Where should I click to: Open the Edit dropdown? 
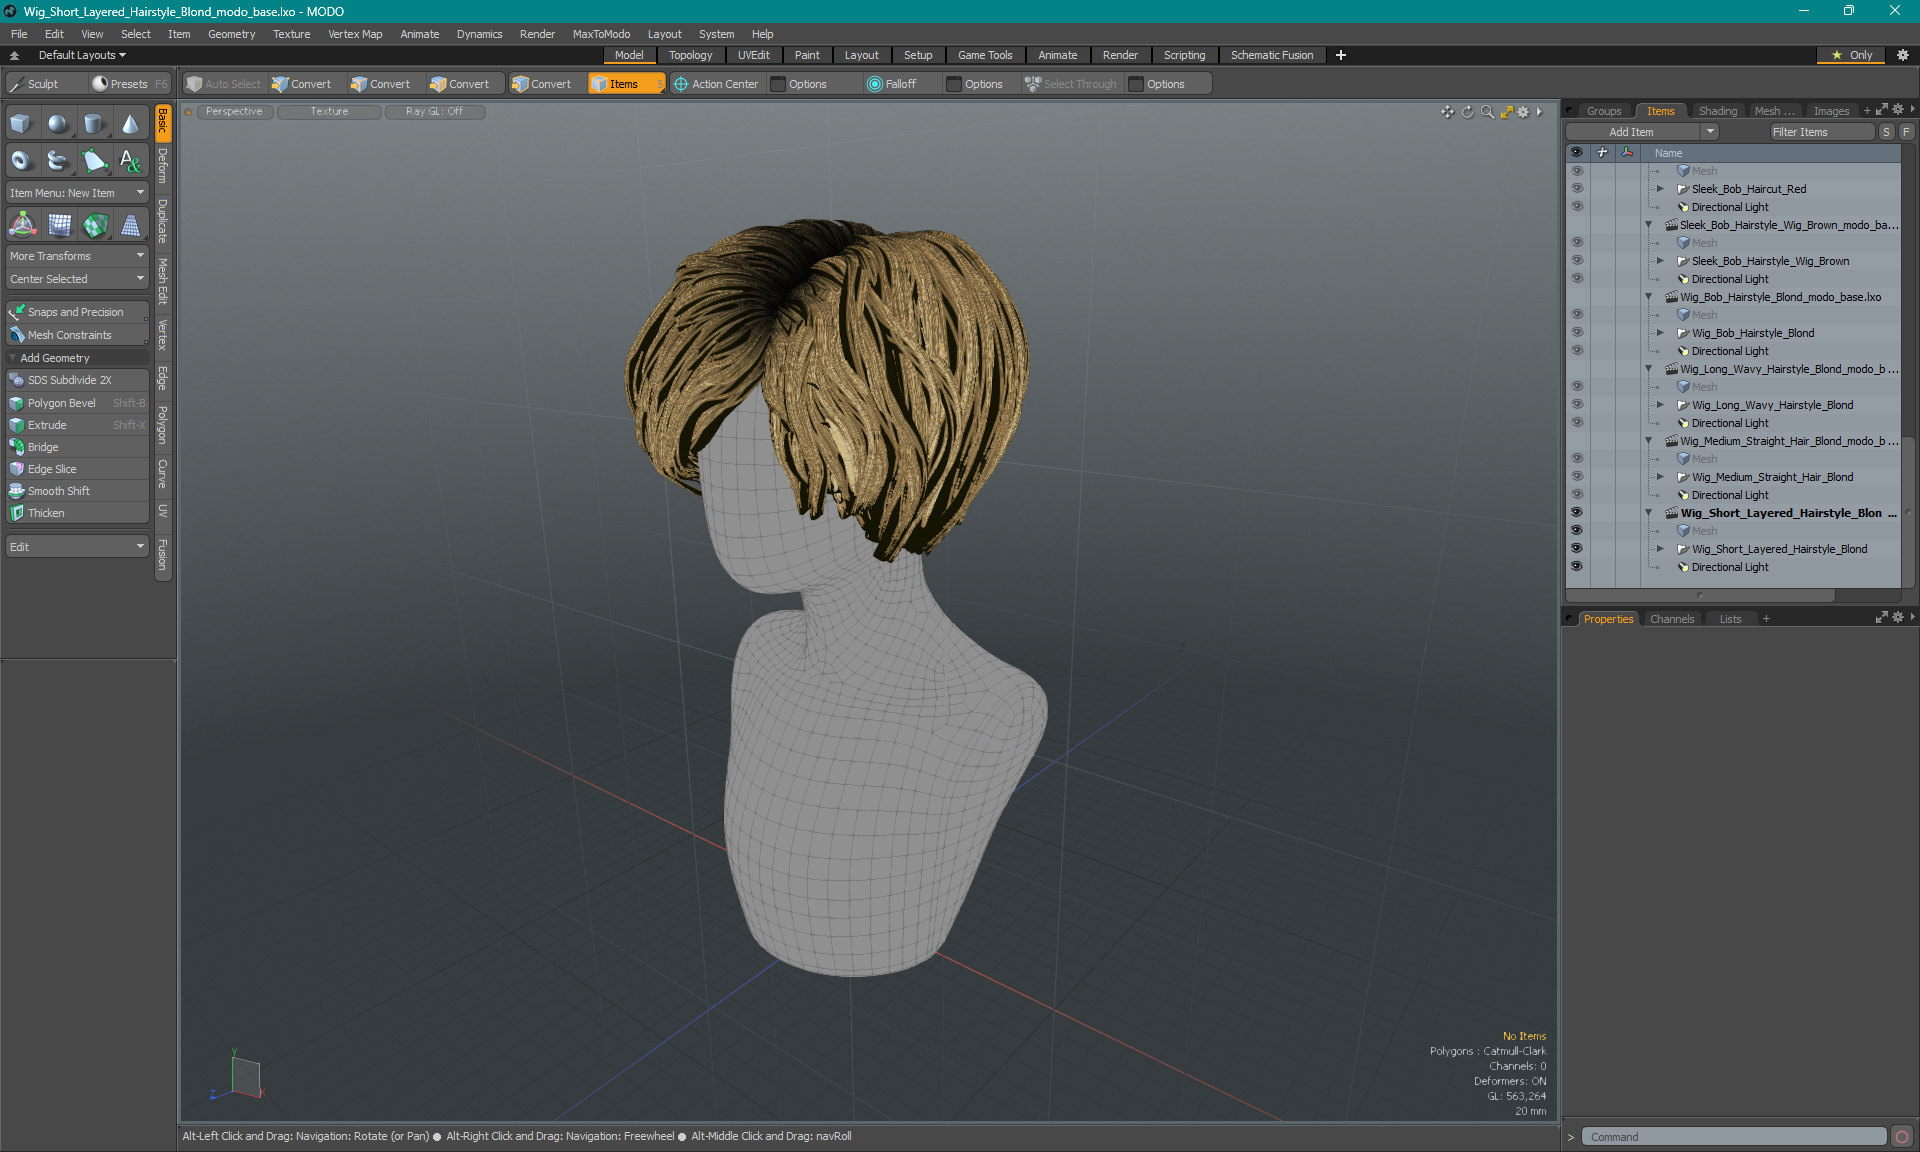click(77, 547)
